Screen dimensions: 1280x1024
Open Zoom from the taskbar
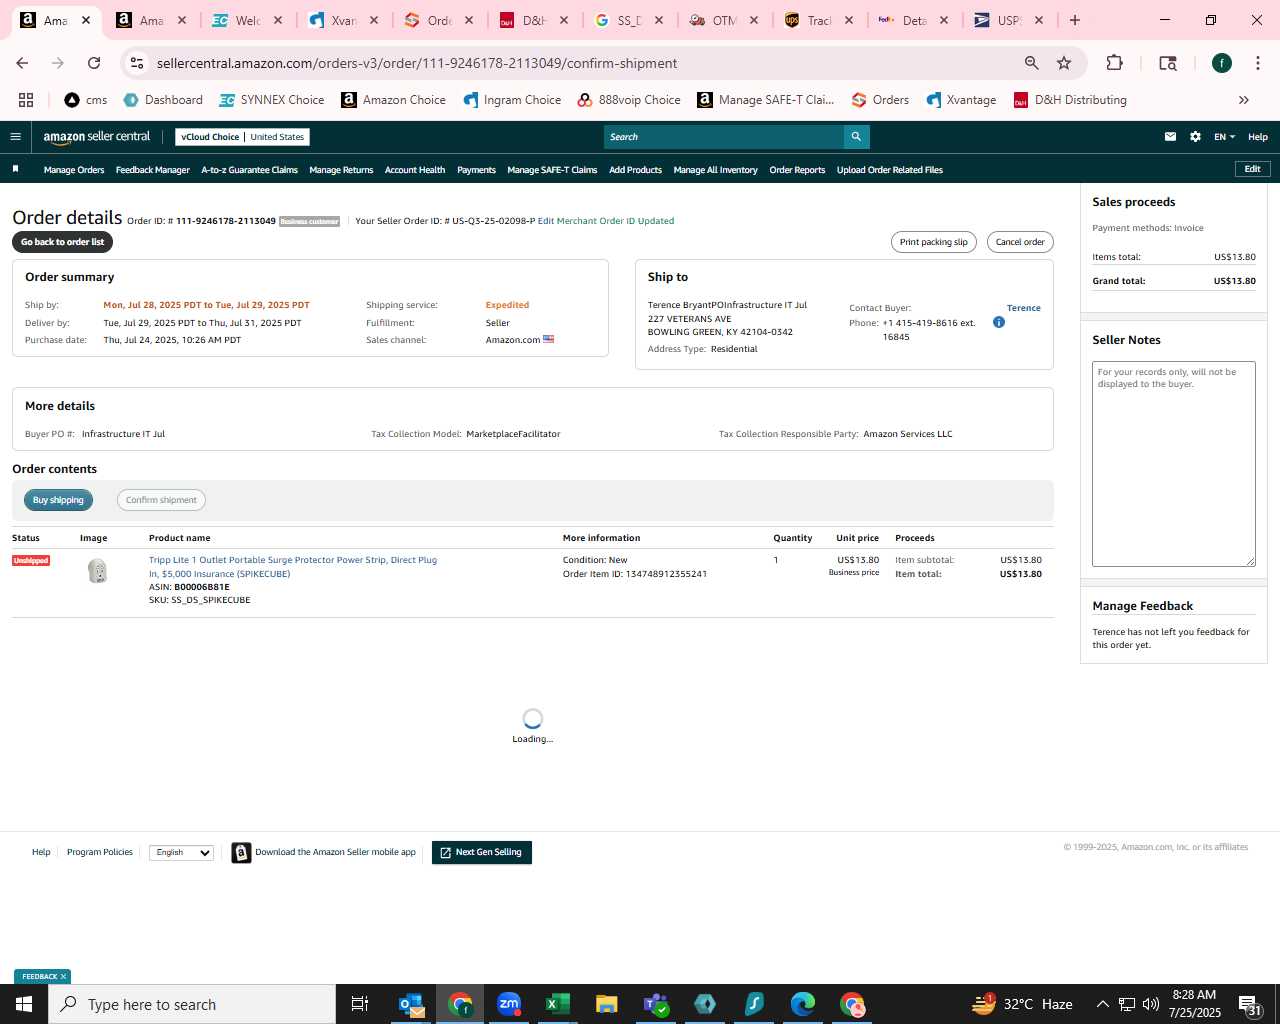[x=509, y=1004]
